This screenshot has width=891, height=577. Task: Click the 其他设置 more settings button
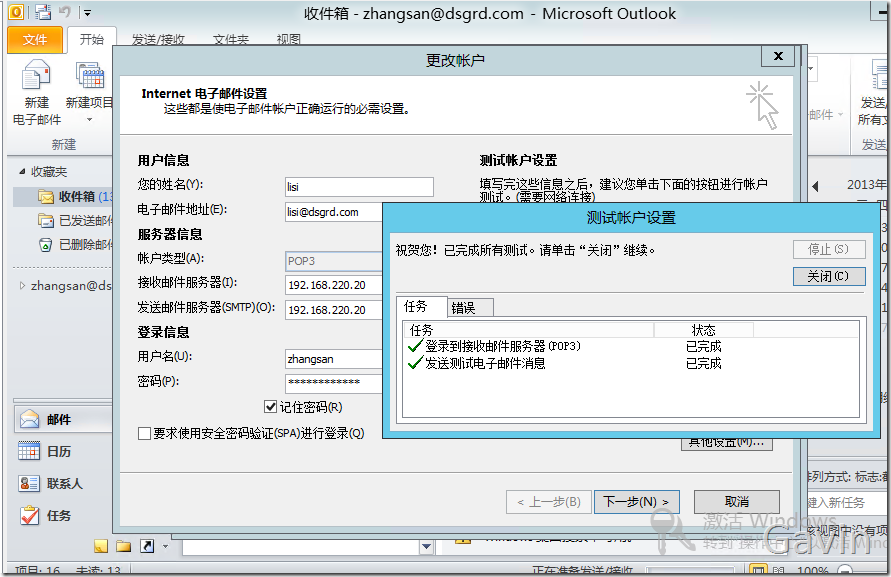727,444
